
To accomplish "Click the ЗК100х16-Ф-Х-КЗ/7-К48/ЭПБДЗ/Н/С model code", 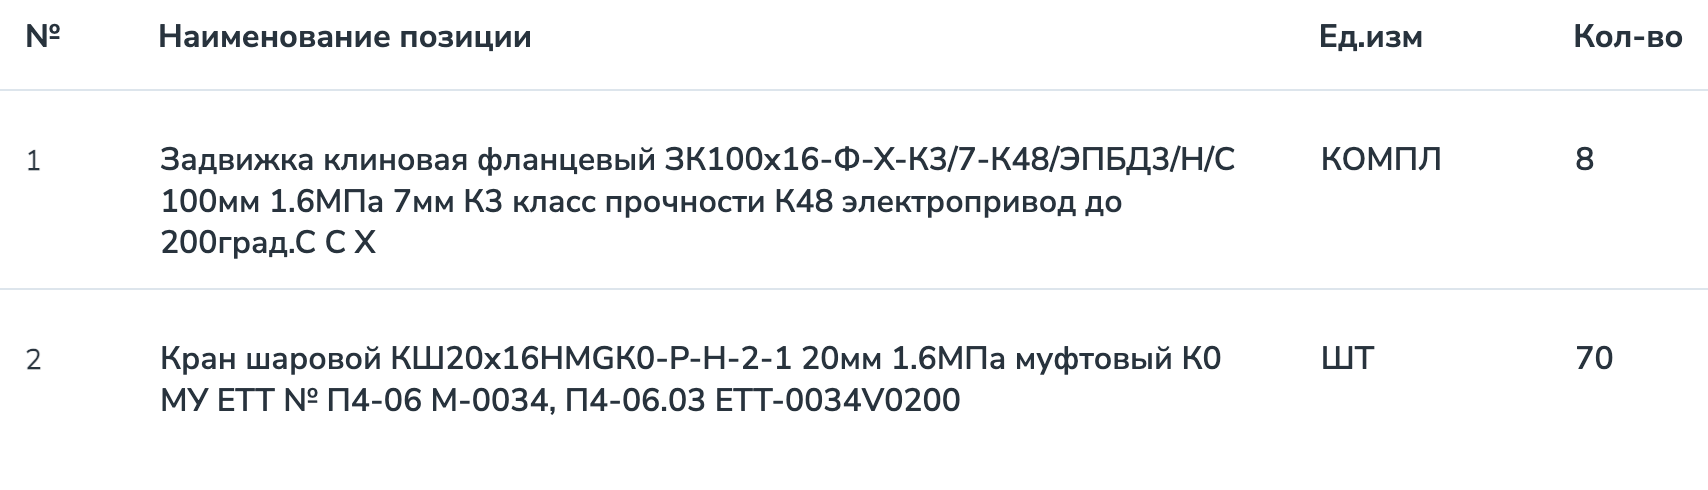I will point(950,160).
